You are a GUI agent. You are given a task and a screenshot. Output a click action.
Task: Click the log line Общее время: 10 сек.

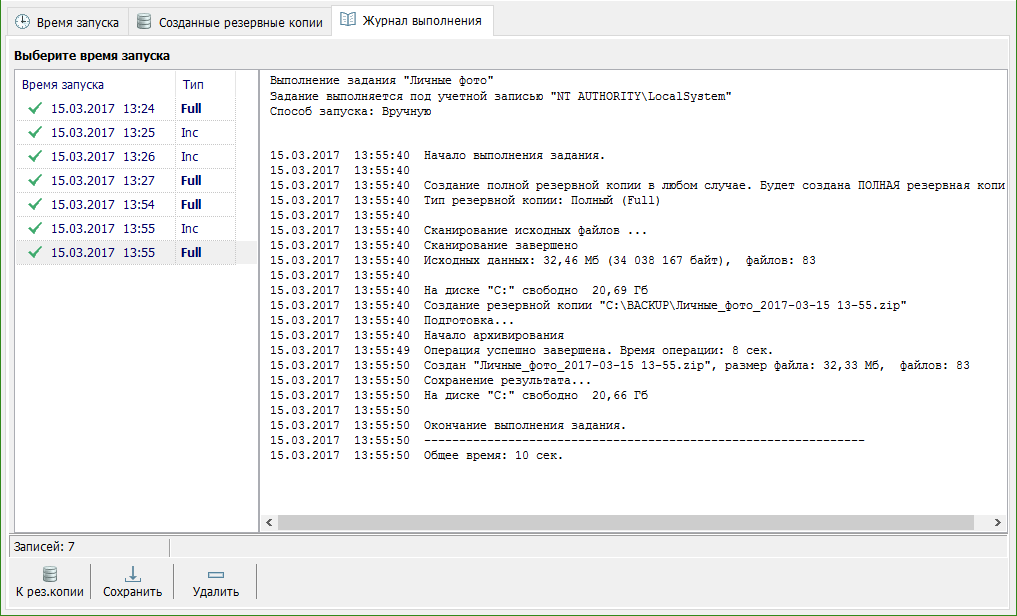pyautogui.click(x=494, y=456)
